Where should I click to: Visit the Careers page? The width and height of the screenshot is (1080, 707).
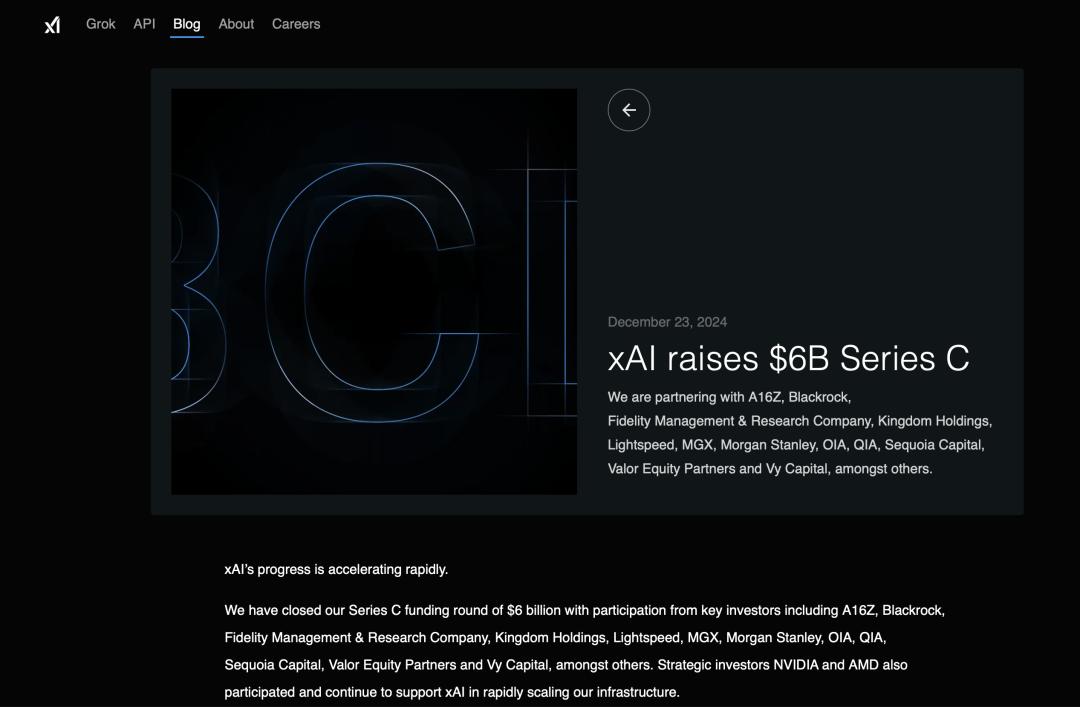tap(296, 24)
